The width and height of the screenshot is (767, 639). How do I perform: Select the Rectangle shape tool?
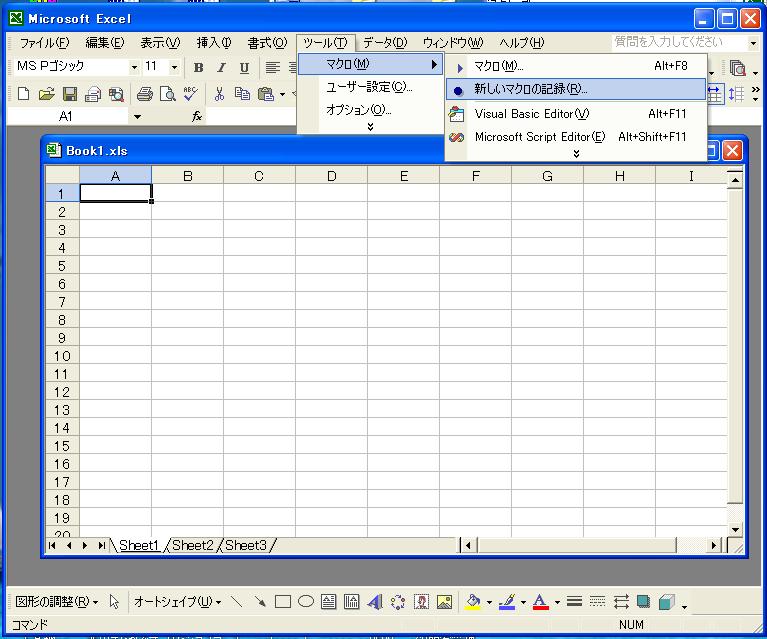pyautogui.click(x=283, y=601)
